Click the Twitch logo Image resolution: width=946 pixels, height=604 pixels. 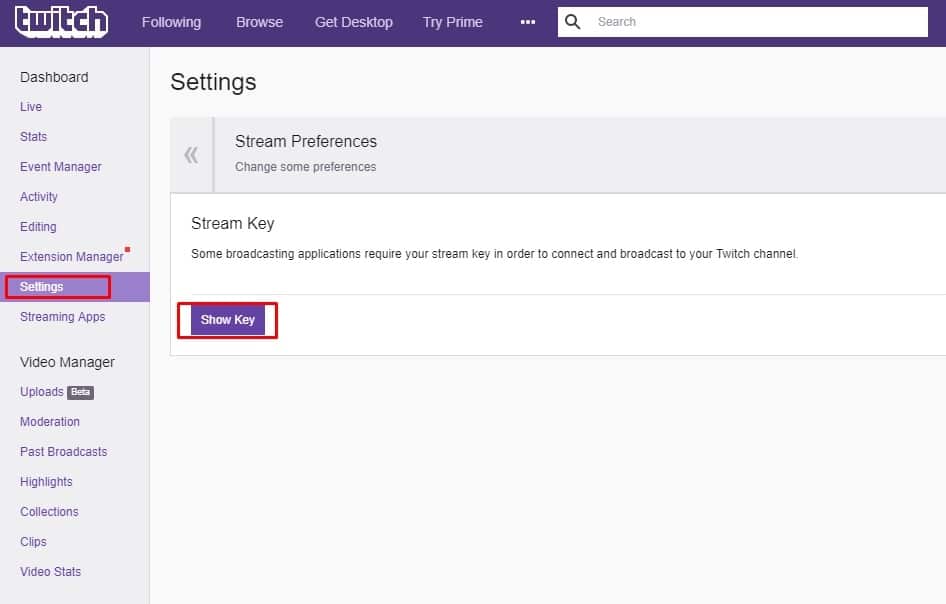pos(61,22)
